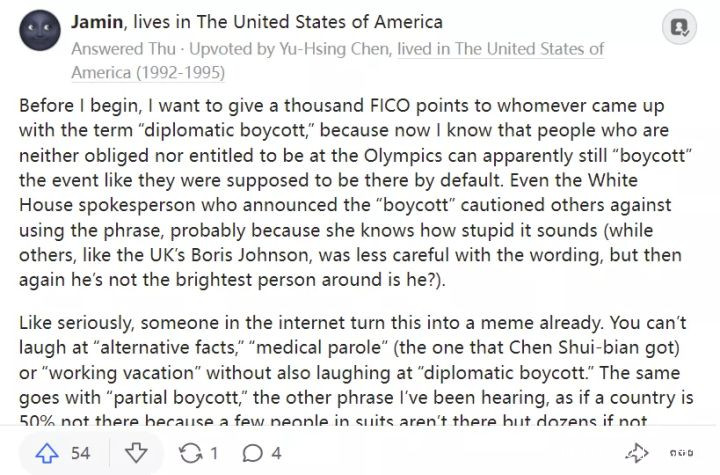Click the comment count of 4
This screenshot has width=720, height=475.
276,453
